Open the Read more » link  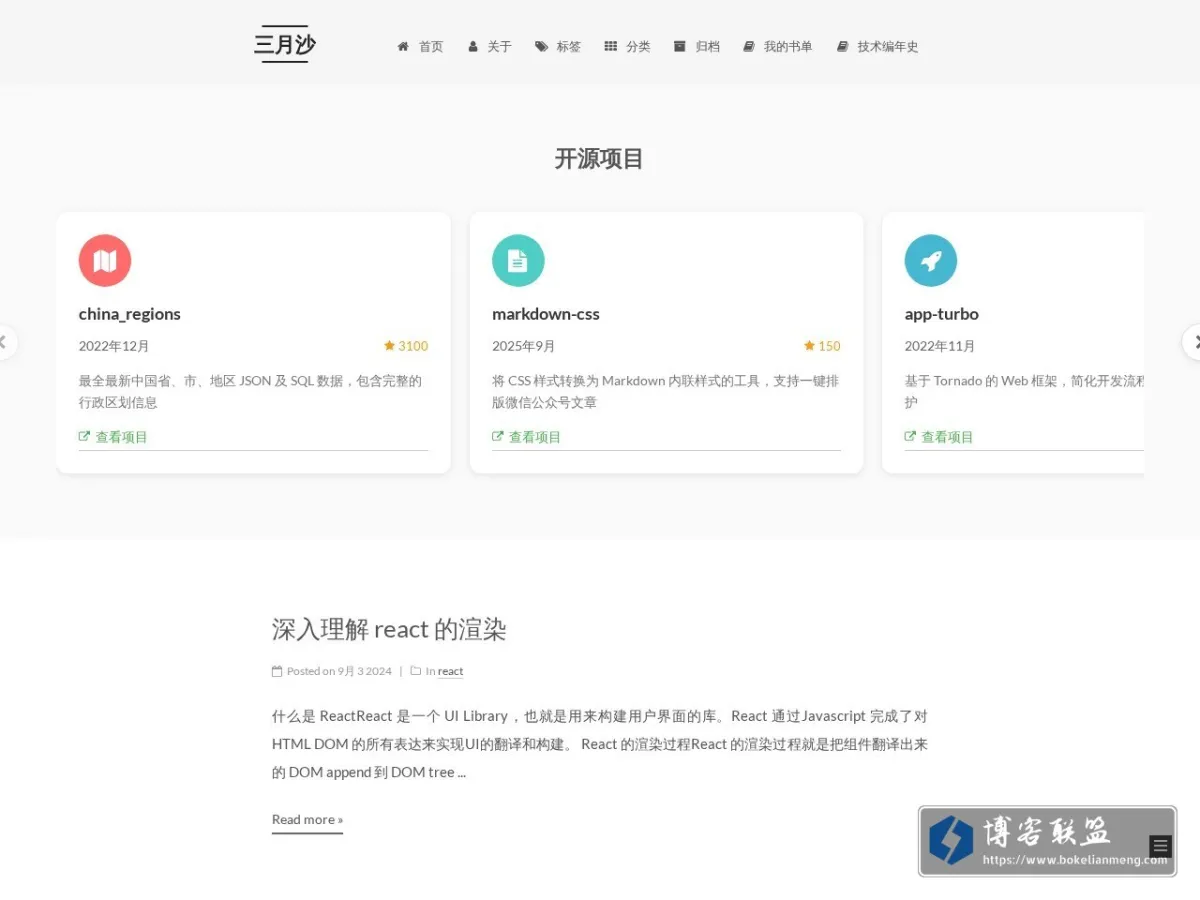pyautogui.click(x=307, y=820)
